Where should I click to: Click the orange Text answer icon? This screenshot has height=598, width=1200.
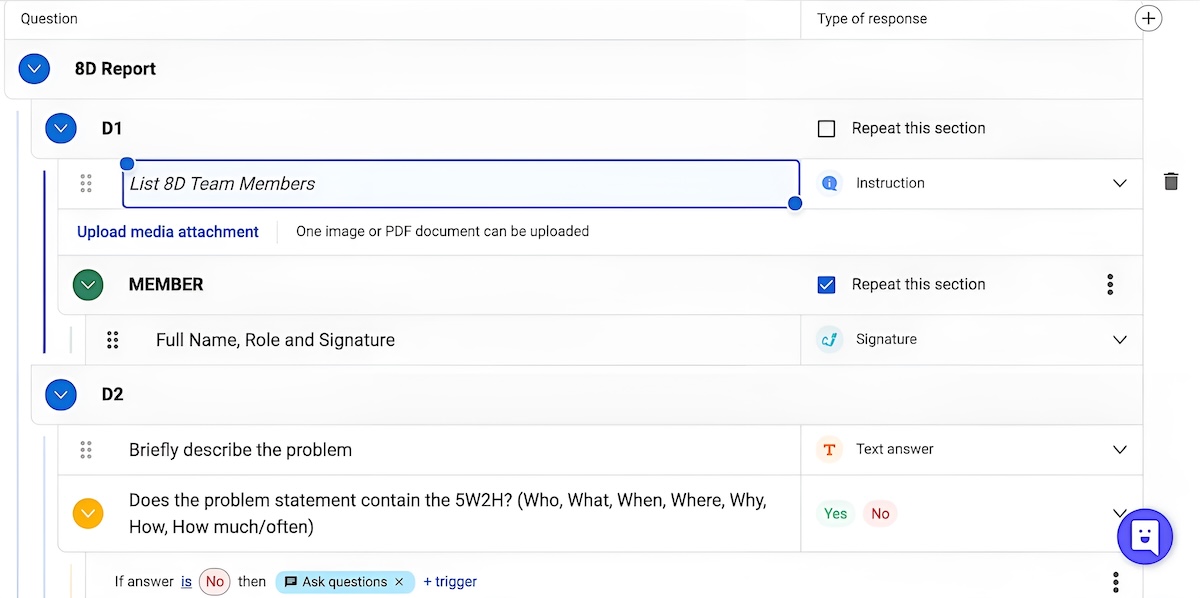[829, 449]
